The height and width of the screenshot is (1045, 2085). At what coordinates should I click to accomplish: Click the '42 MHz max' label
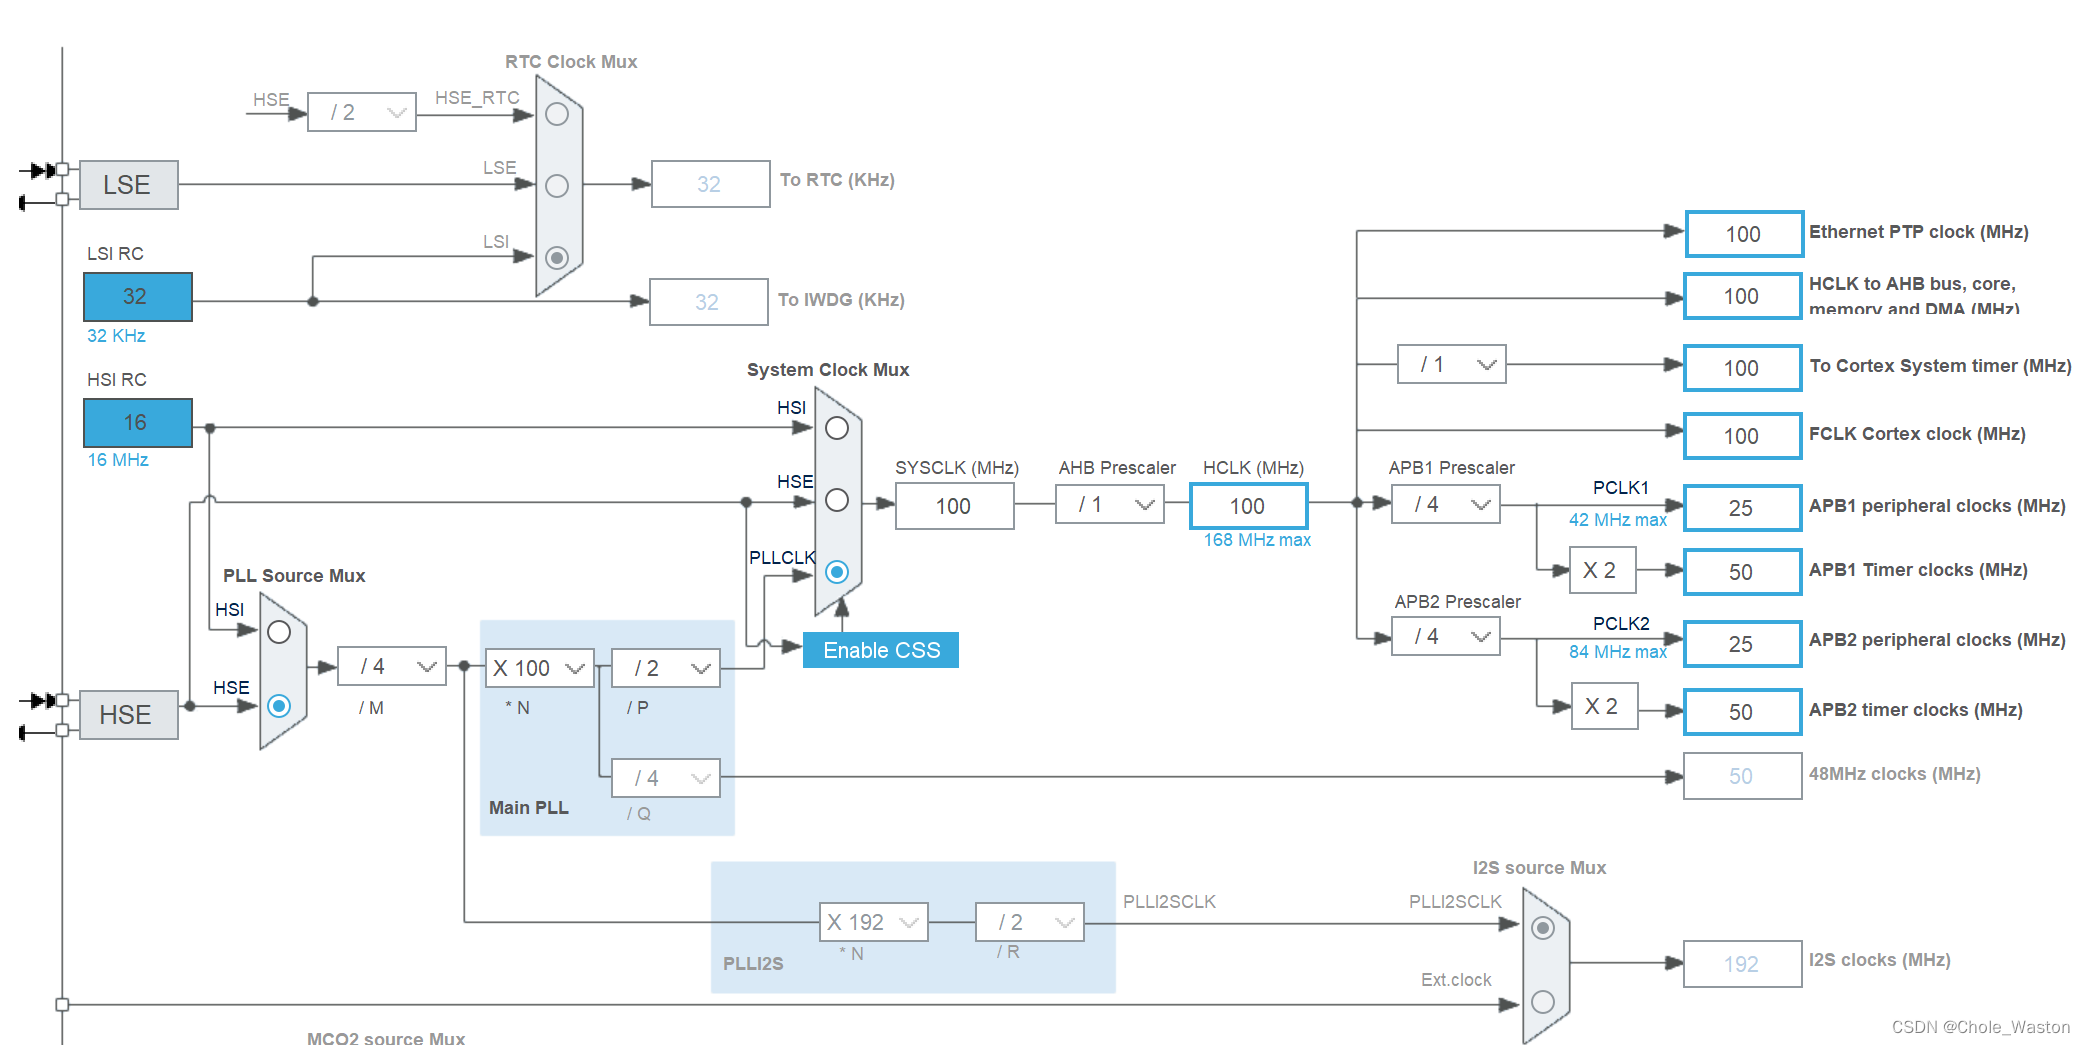[1618, 520]
